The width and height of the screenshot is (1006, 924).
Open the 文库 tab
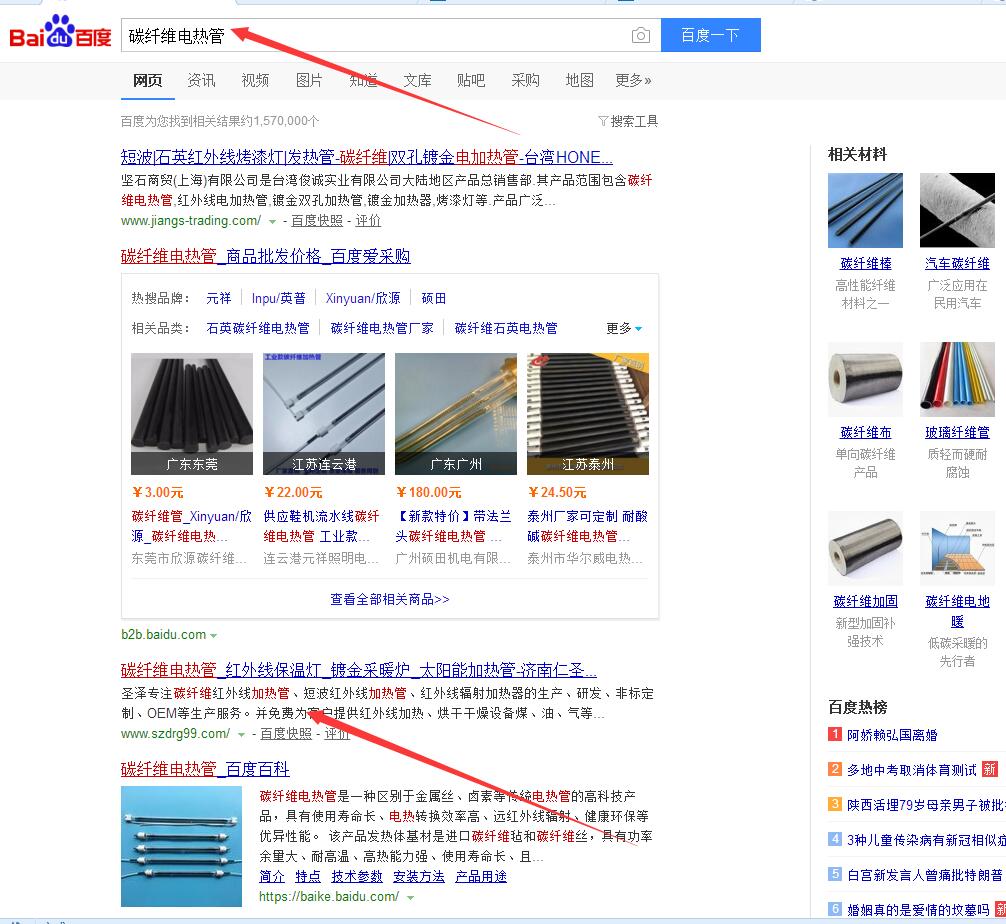coord(418,80)
